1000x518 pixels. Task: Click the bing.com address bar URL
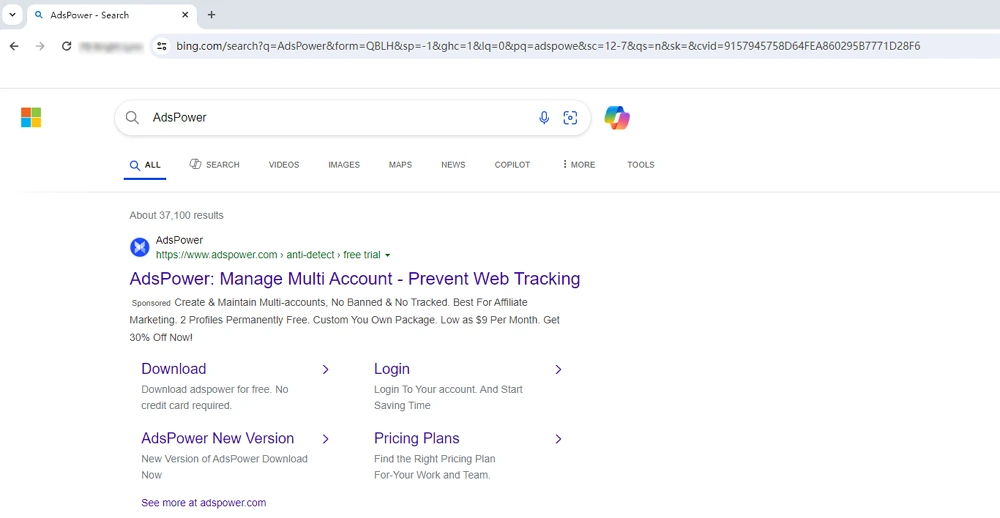[x=548, y=46]
